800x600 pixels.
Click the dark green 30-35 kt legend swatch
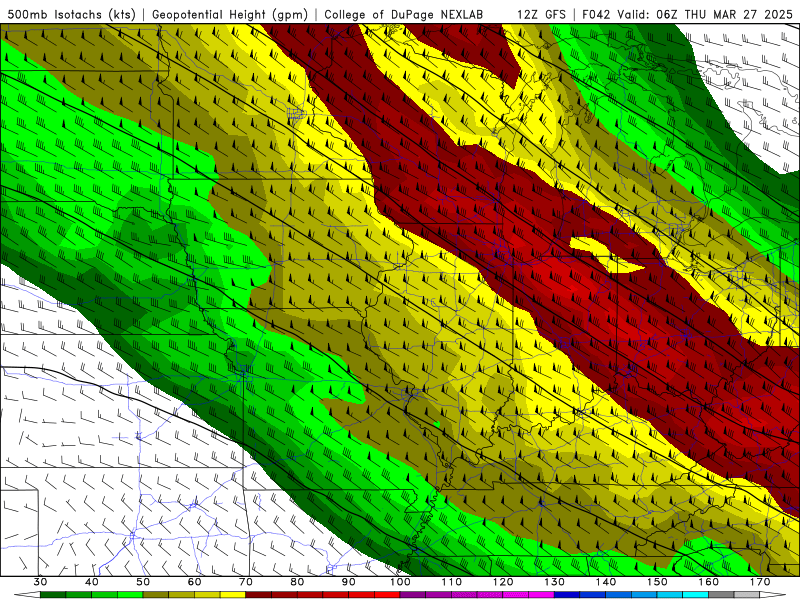[53, 595]
